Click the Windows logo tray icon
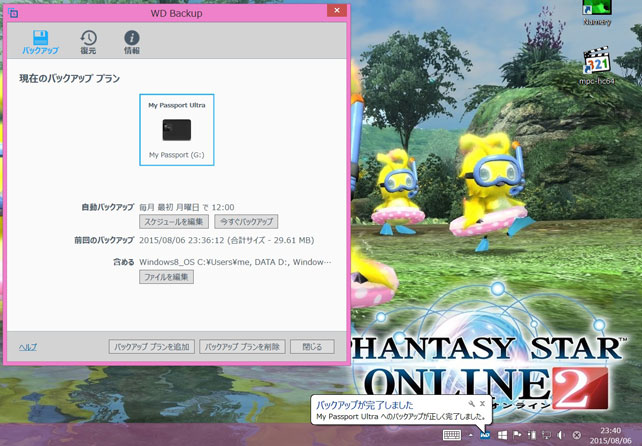642x446 pixels. (502, 435)
